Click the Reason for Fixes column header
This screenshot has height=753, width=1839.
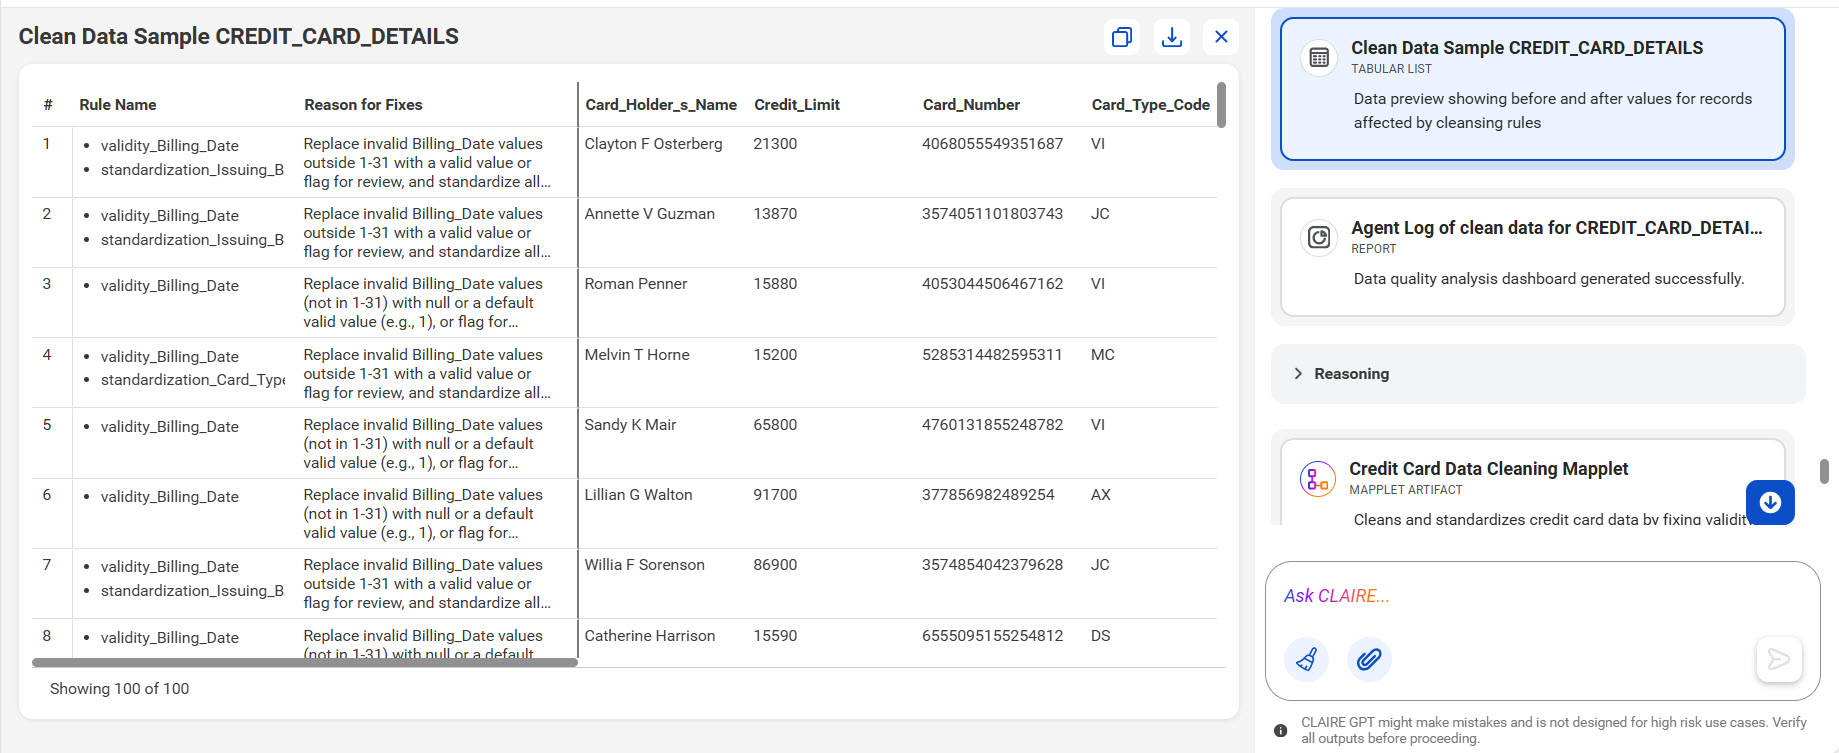(x=363, y=105)
